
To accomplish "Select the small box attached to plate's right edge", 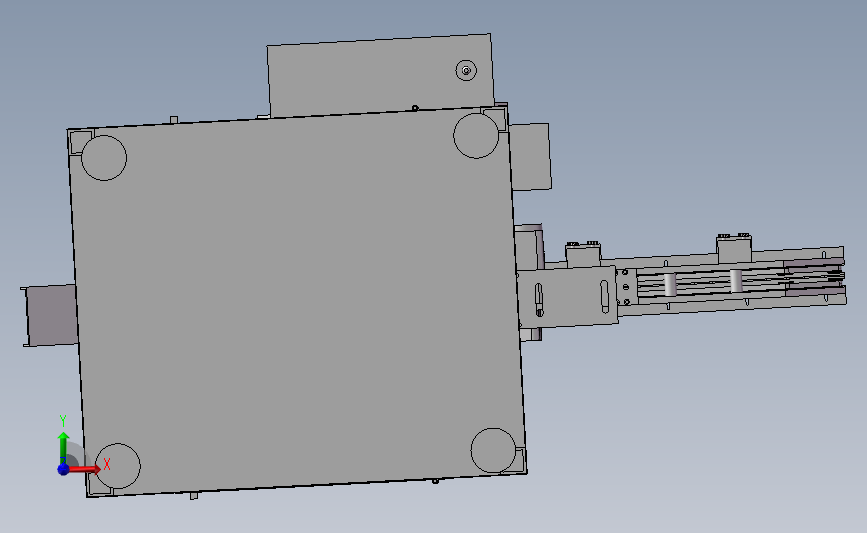I will click(x=531, y=157).
